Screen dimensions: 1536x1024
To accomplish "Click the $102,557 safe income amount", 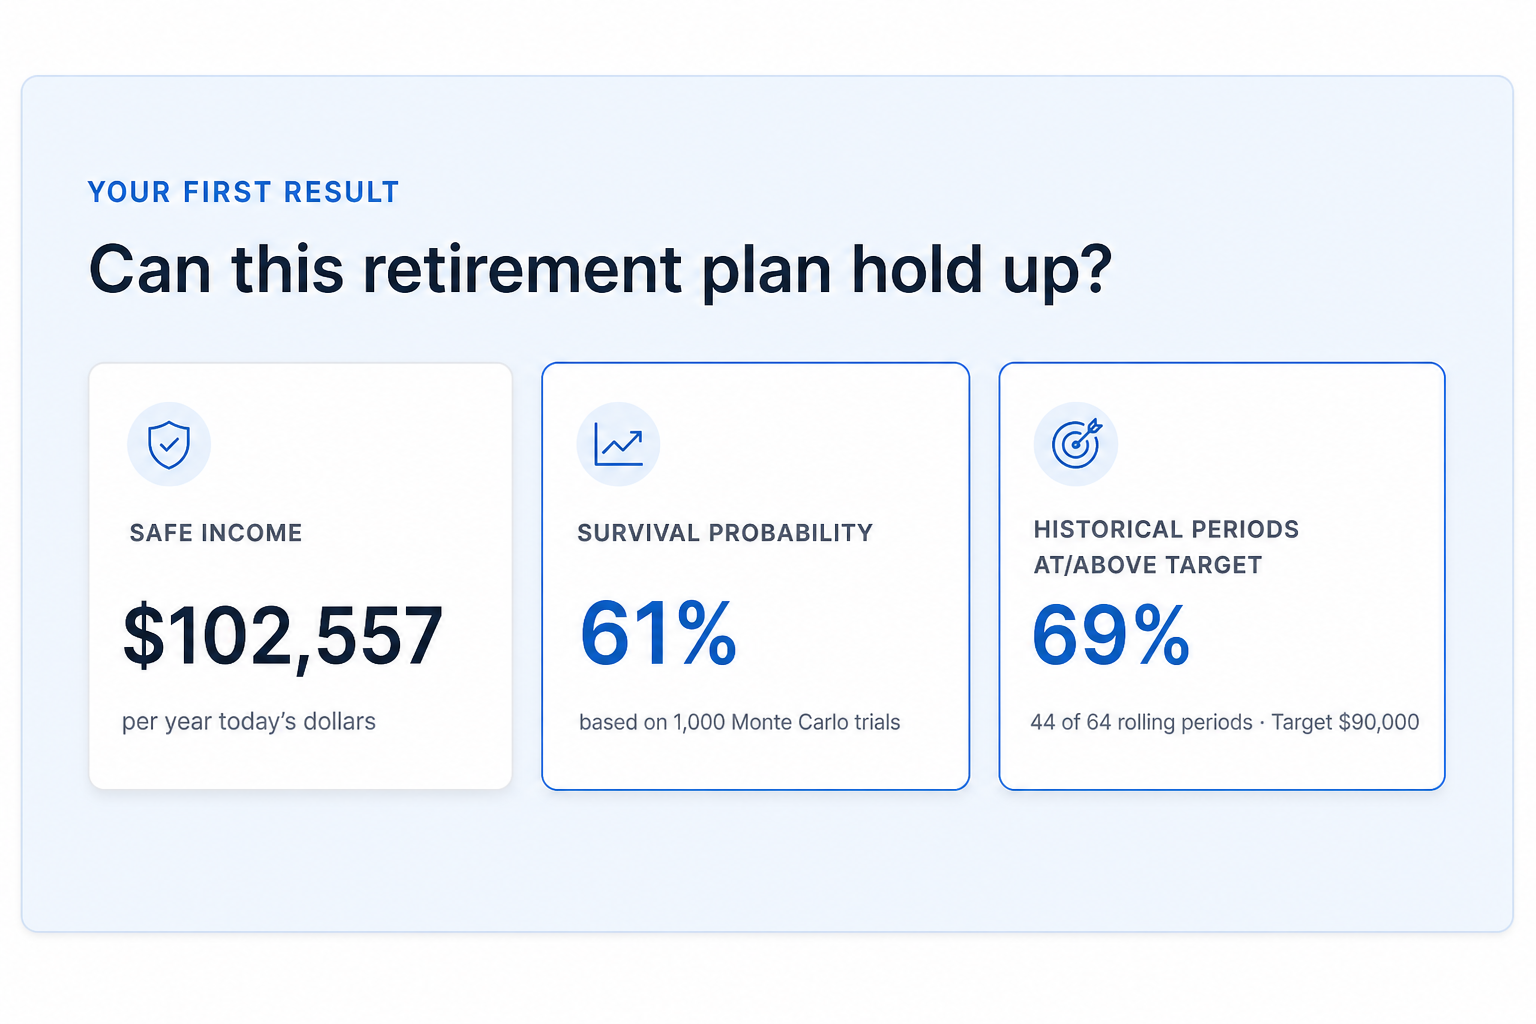I will click(282, 636).
